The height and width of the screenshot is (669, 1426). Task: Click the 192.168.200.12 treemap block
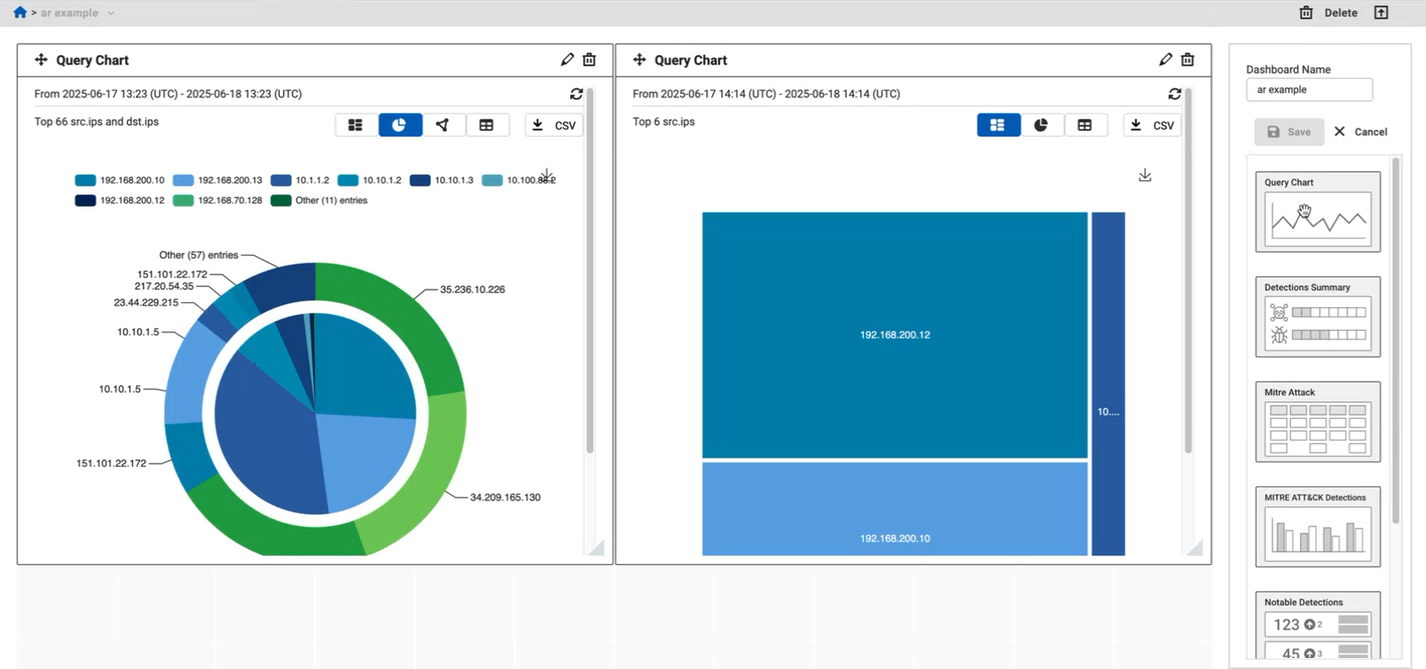point(894,335)
